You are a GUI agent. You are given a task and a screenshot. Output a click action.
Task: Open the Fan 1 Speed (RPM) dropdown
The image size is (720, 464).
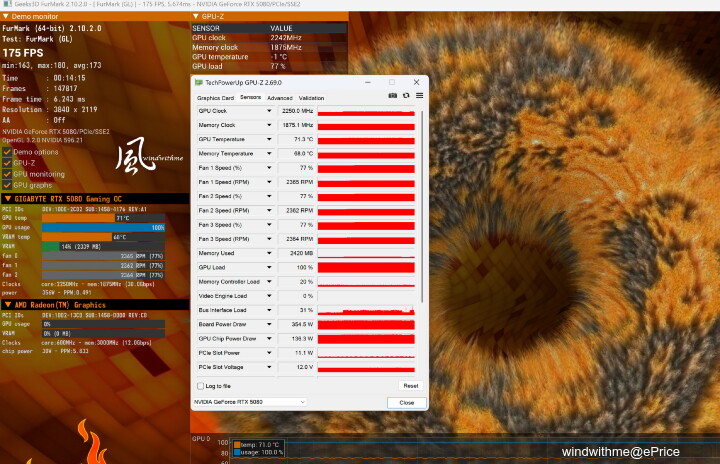click(x=269, y=182)
